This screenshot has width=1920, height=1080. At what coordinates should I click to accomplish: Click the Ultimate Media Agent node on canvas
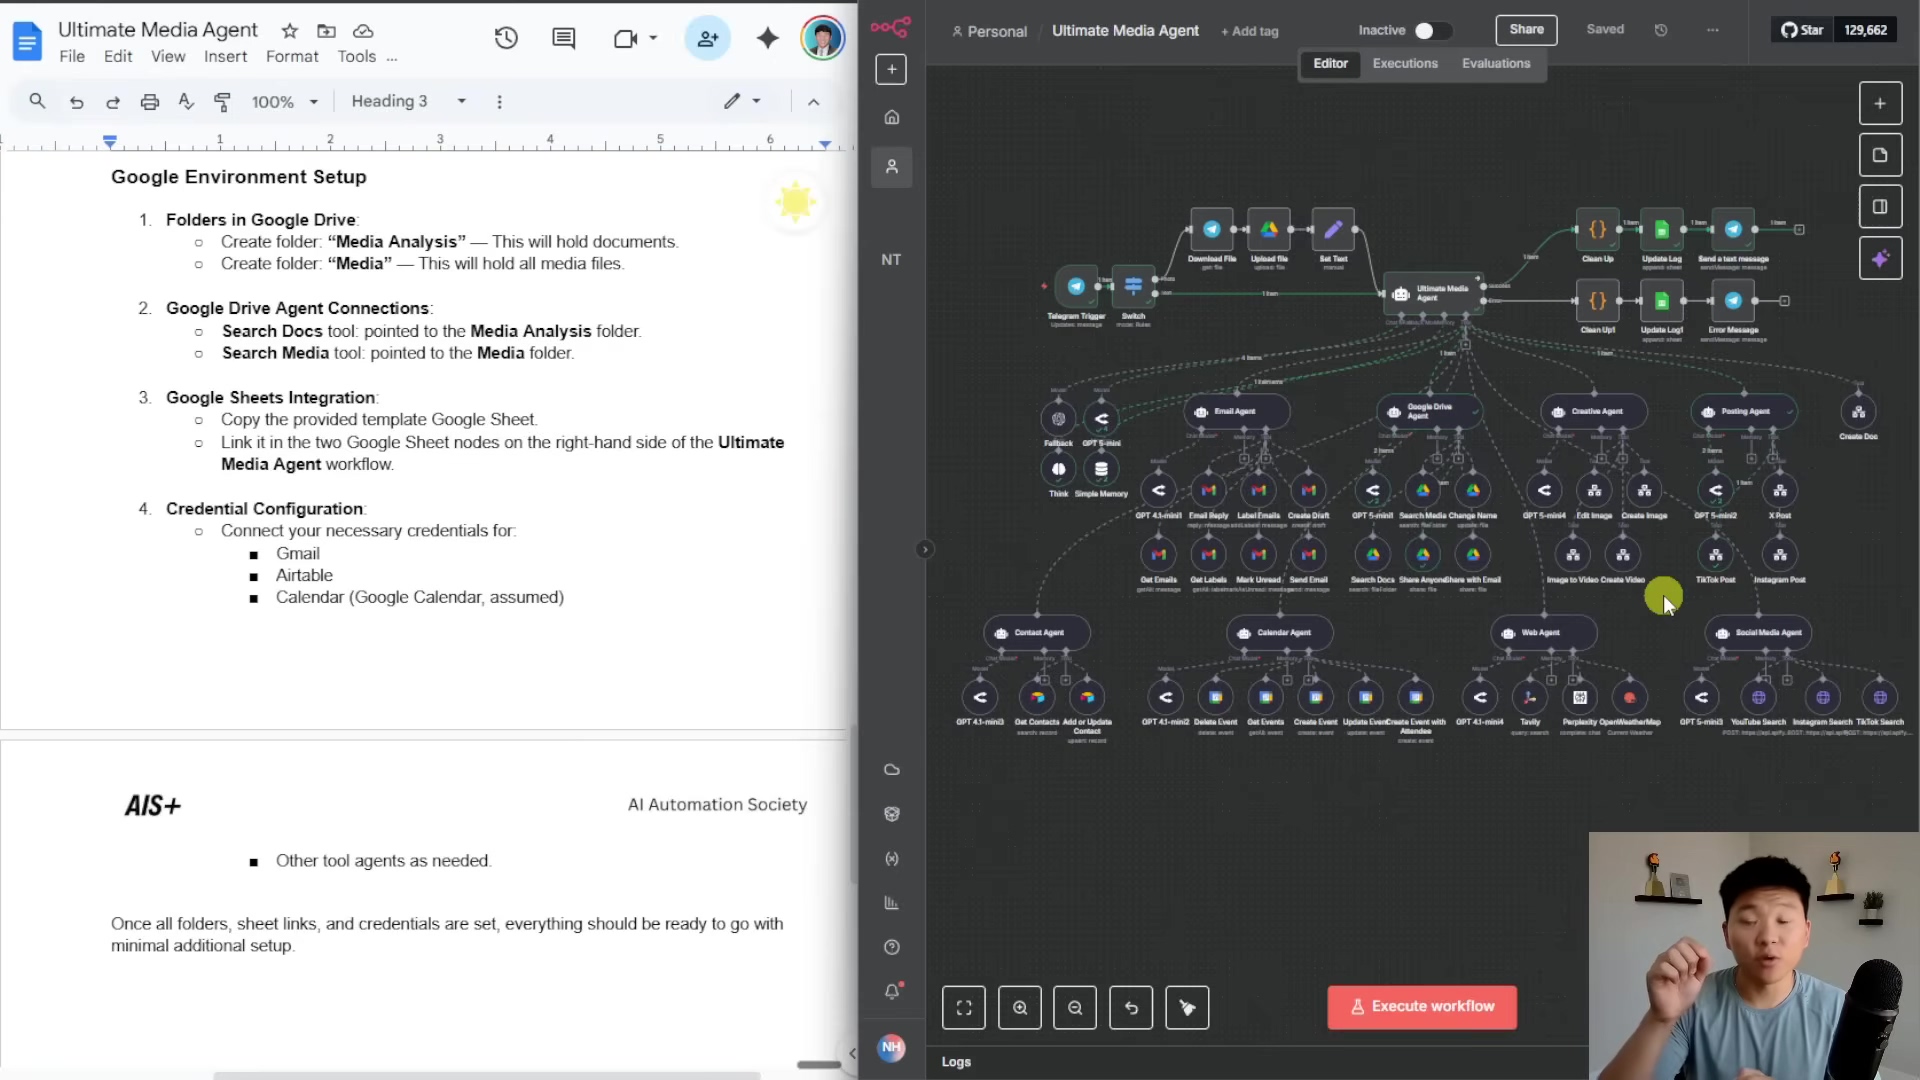pos(1432,293)
